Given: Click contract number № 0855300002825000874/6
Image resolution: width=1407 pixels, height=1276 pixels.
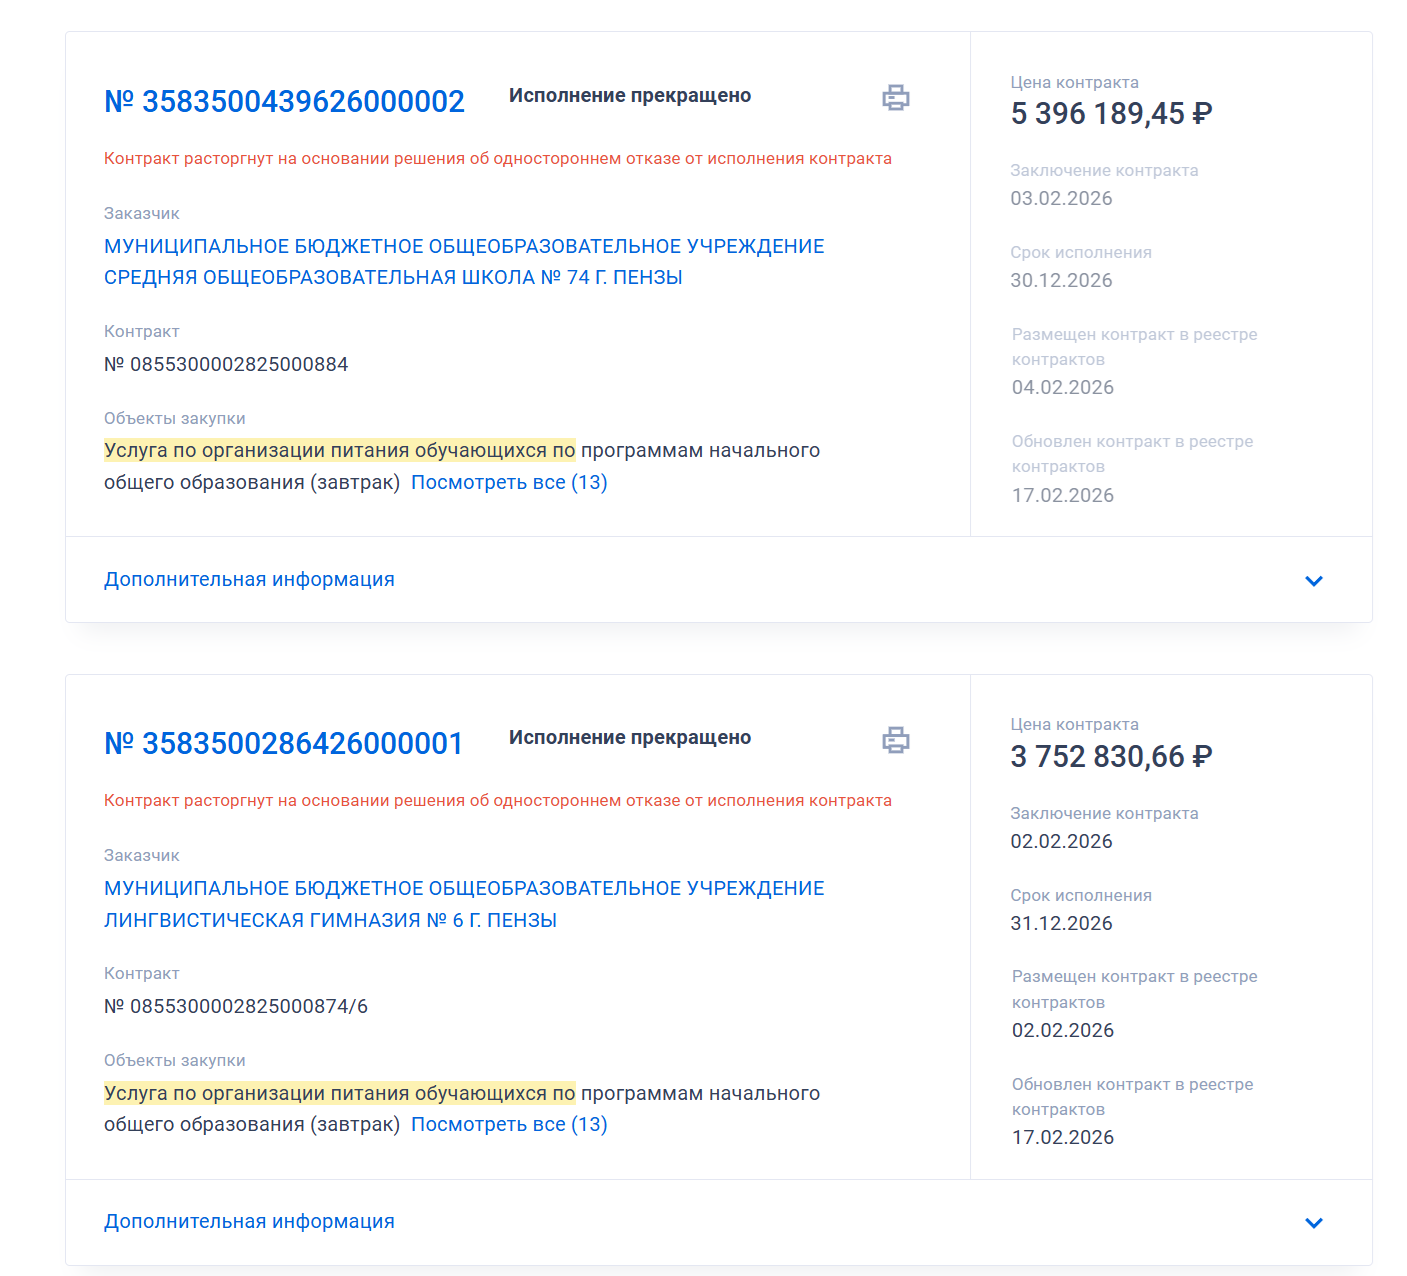Looking at the screenshot, I should click(x=236, y=1007).
